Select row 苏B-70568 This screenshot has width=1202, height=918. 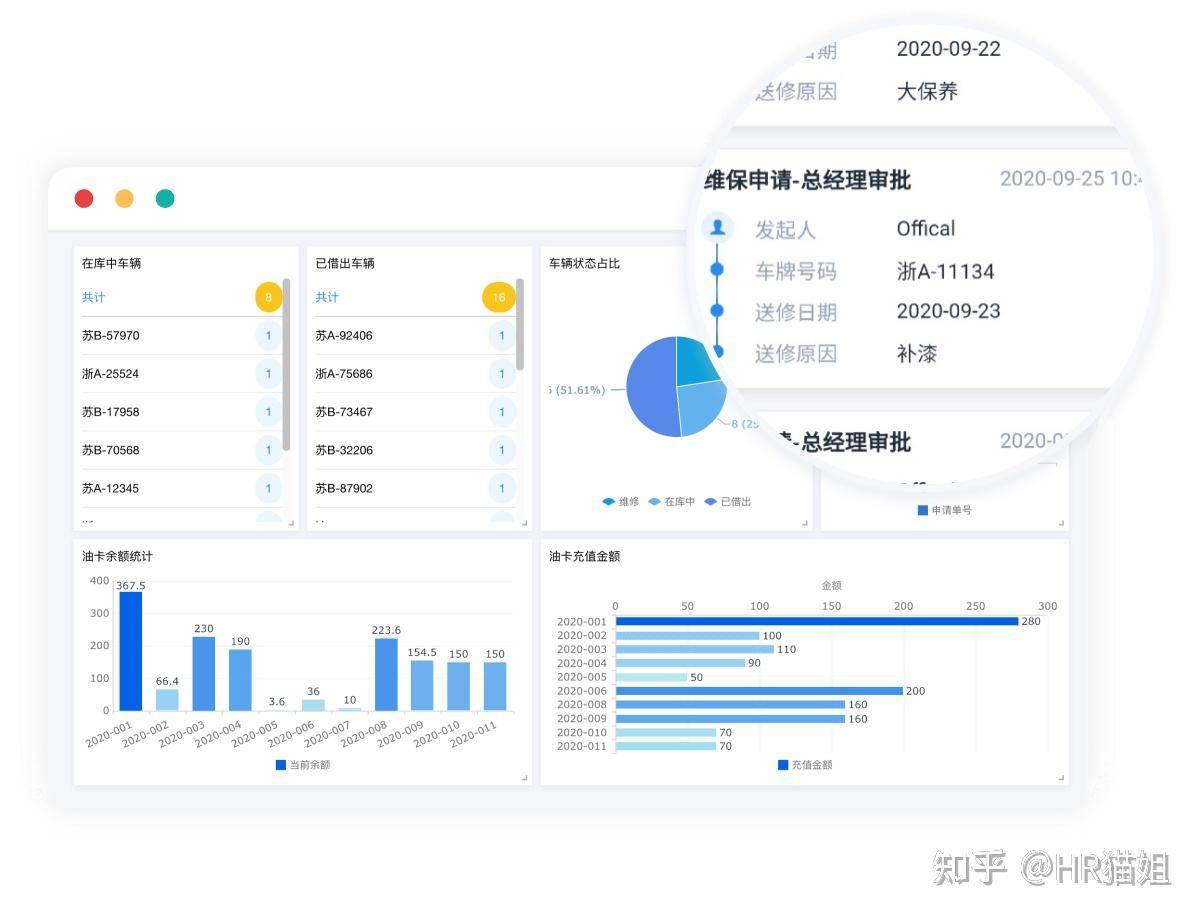tap(180, 450)
